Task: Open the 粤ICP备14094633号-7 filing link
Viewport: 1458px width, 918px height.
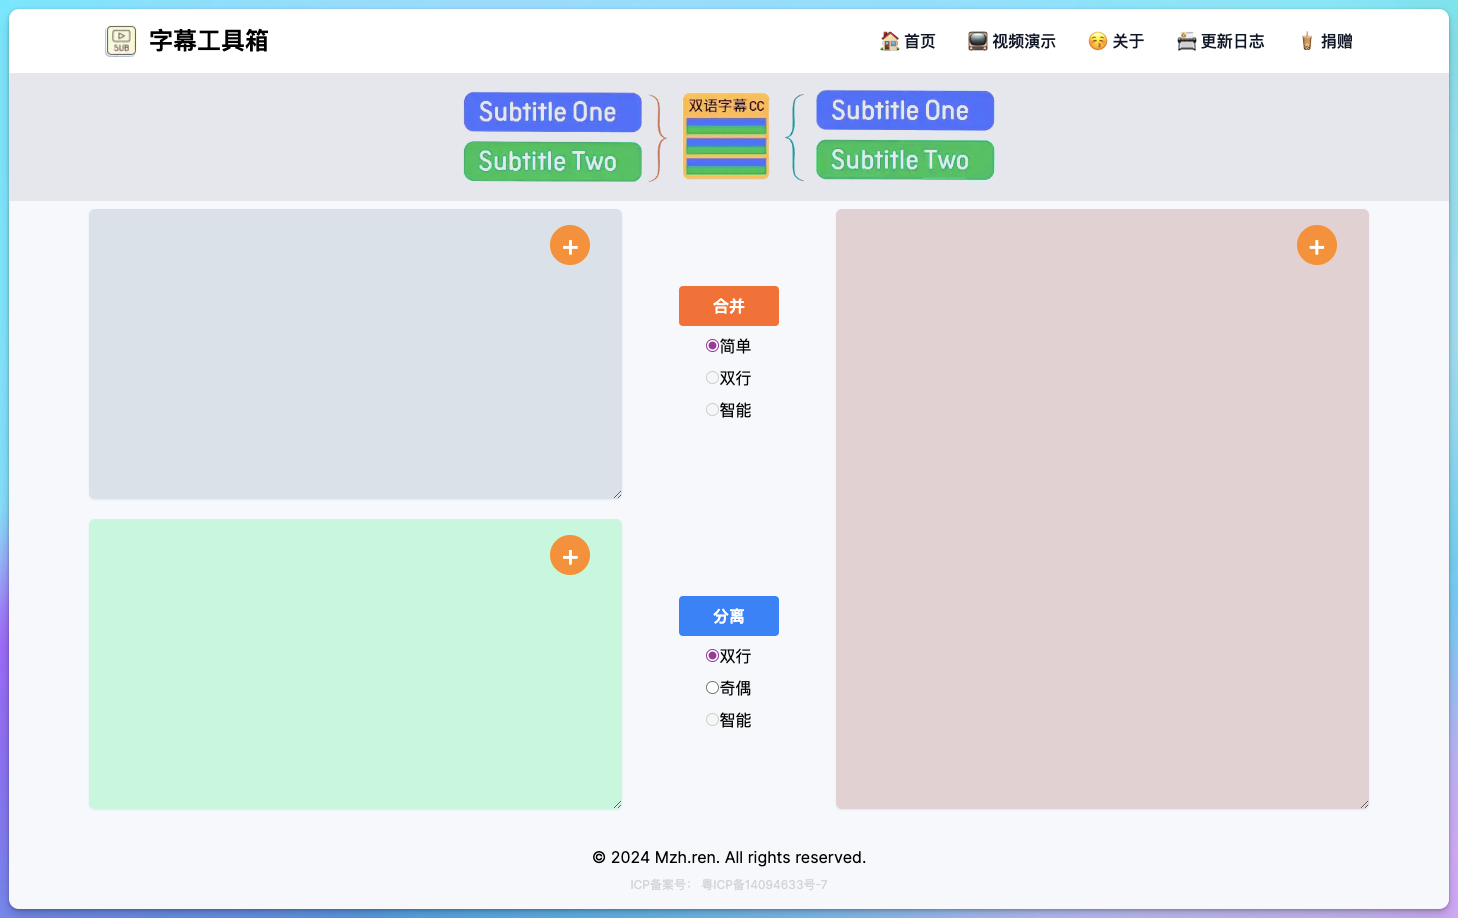Action: click(765, 884)
